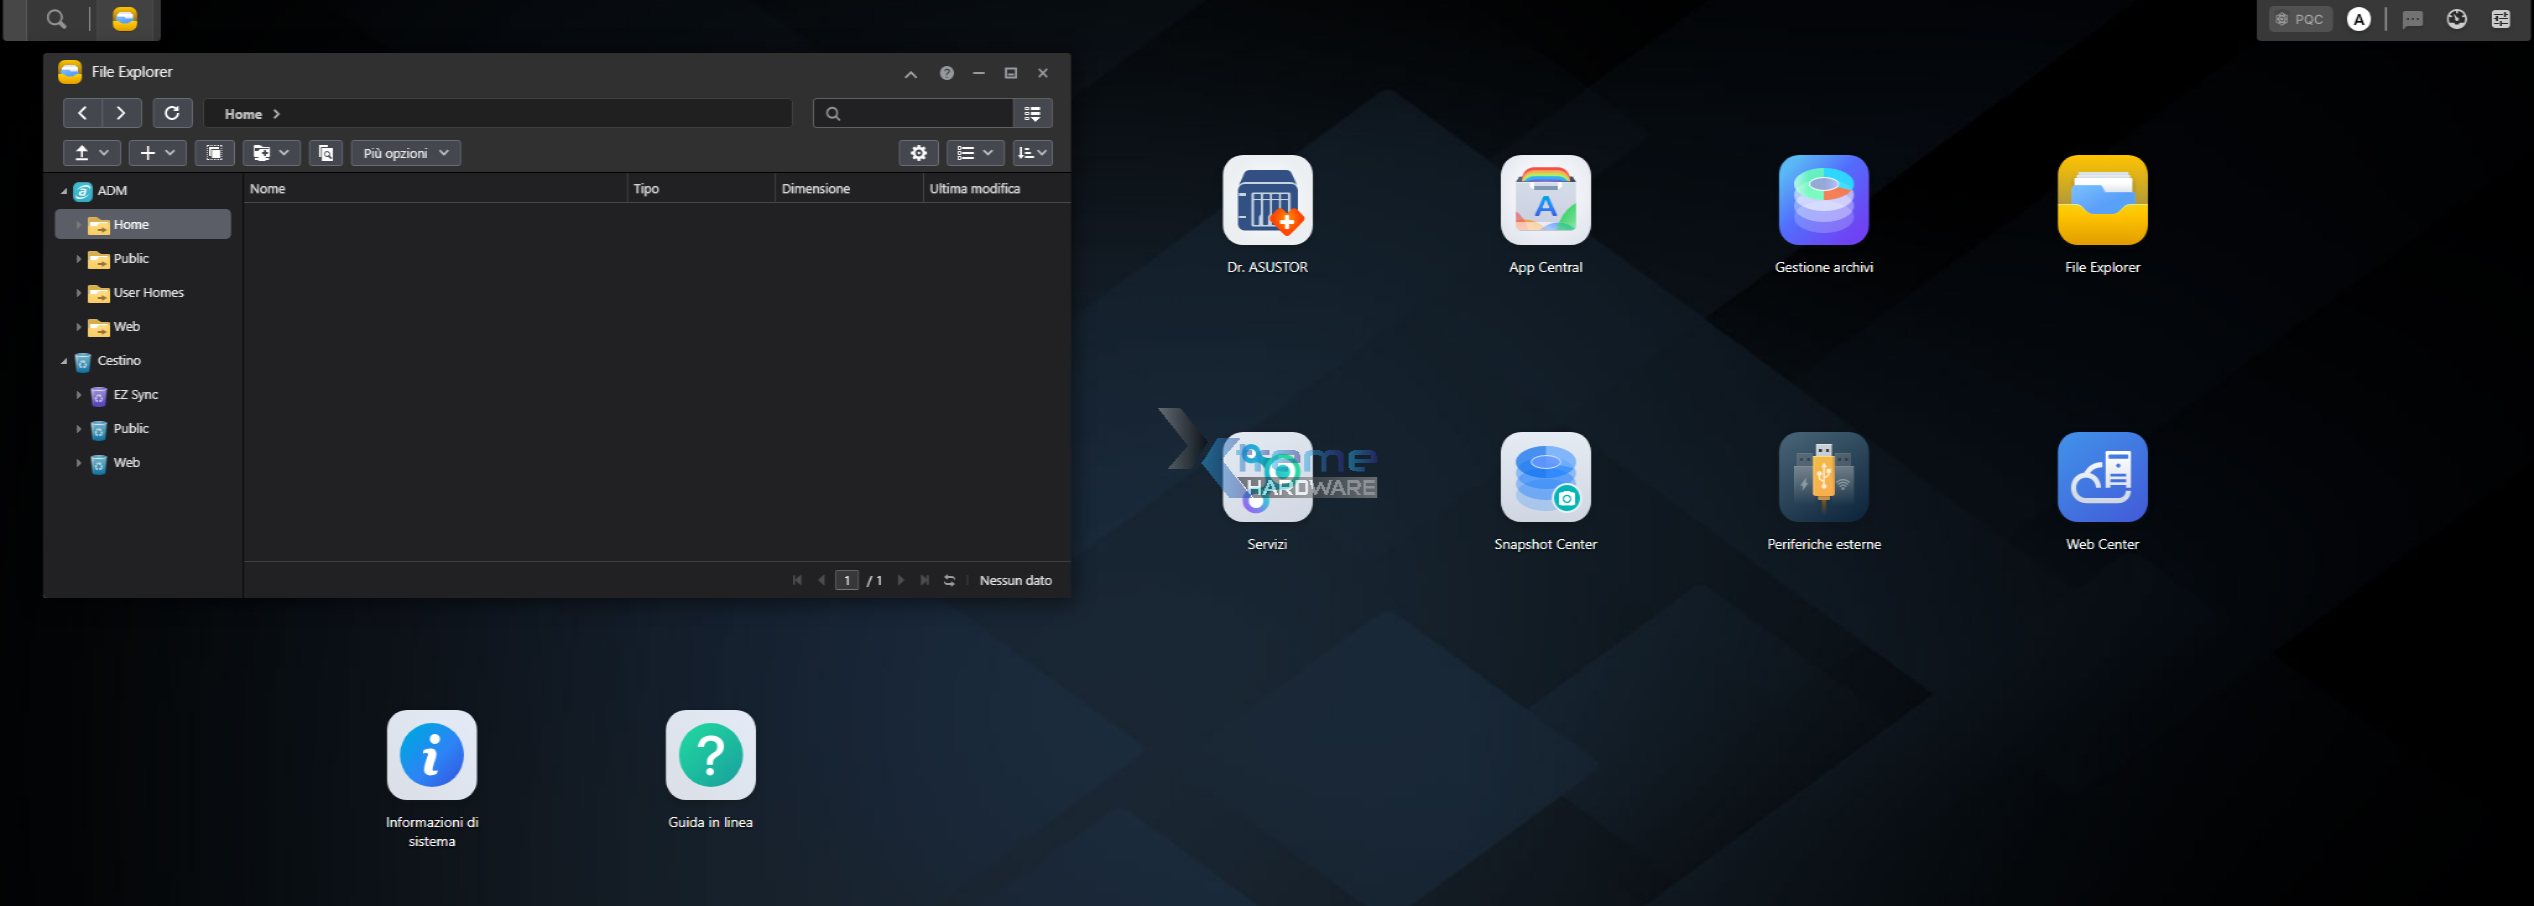Open the create new plus dropdown
The width and height of the screenshot is (2534, 906).
pyautogui.click(x=157, y=153)
